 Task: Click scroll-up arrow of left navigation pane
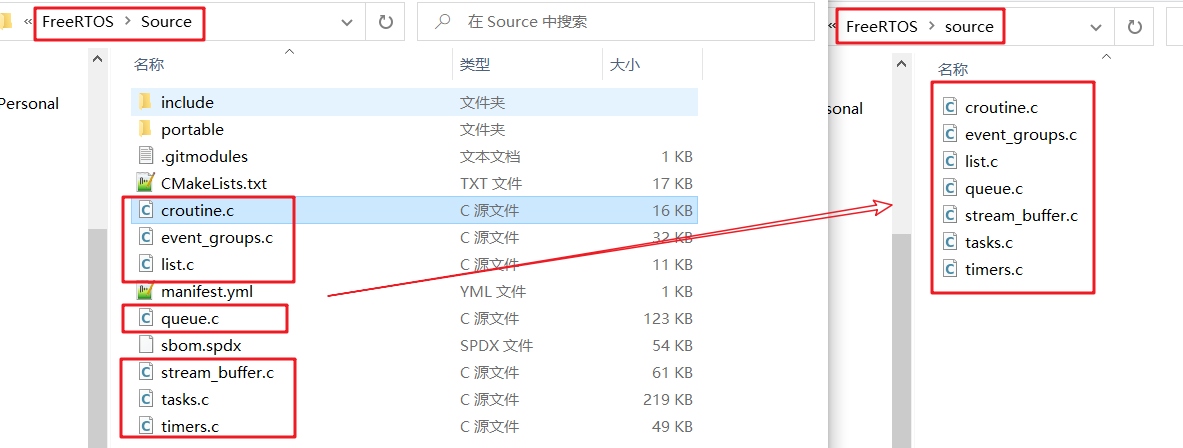pos(97,59)
